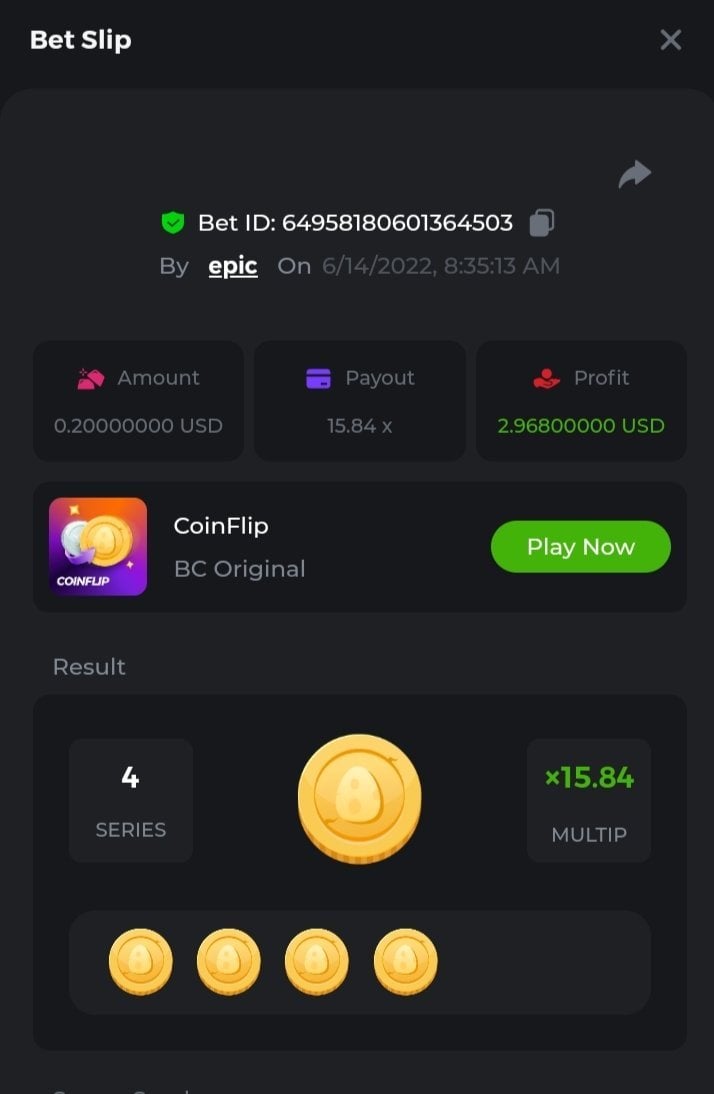
Task: Open the 'epic' user profile link
Action: pyautogui.click(x=233, y=266)
